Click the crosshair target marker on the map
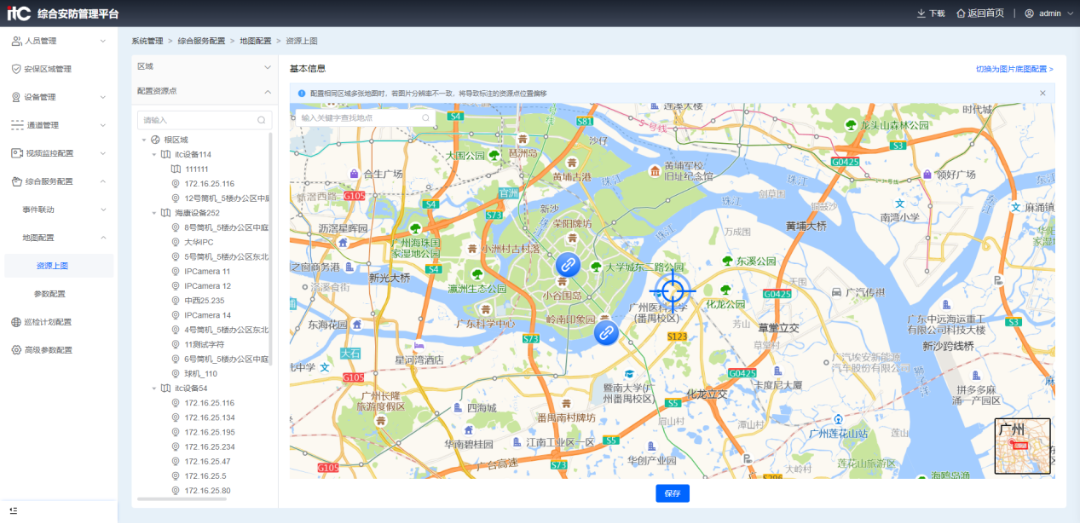1080x523 pixels. coord(674,290)
